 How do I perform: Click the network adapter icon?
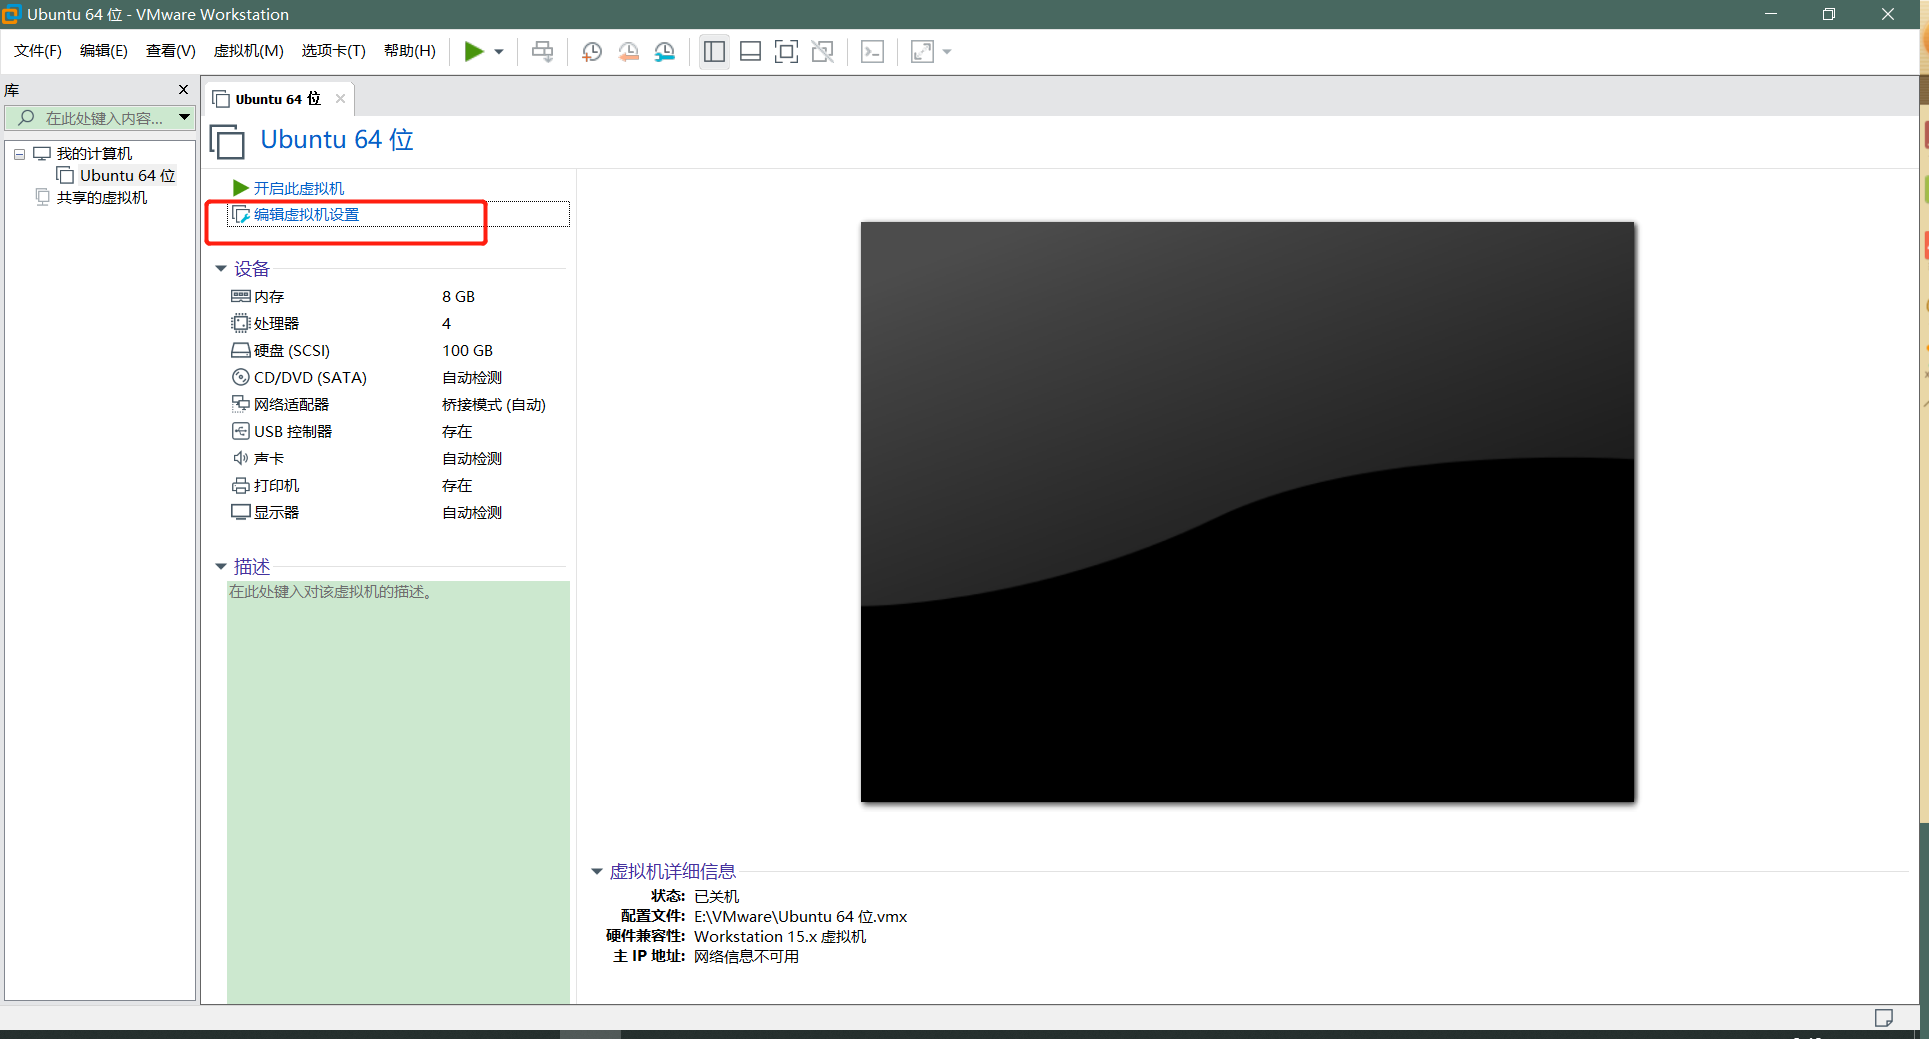click(241, 404)
